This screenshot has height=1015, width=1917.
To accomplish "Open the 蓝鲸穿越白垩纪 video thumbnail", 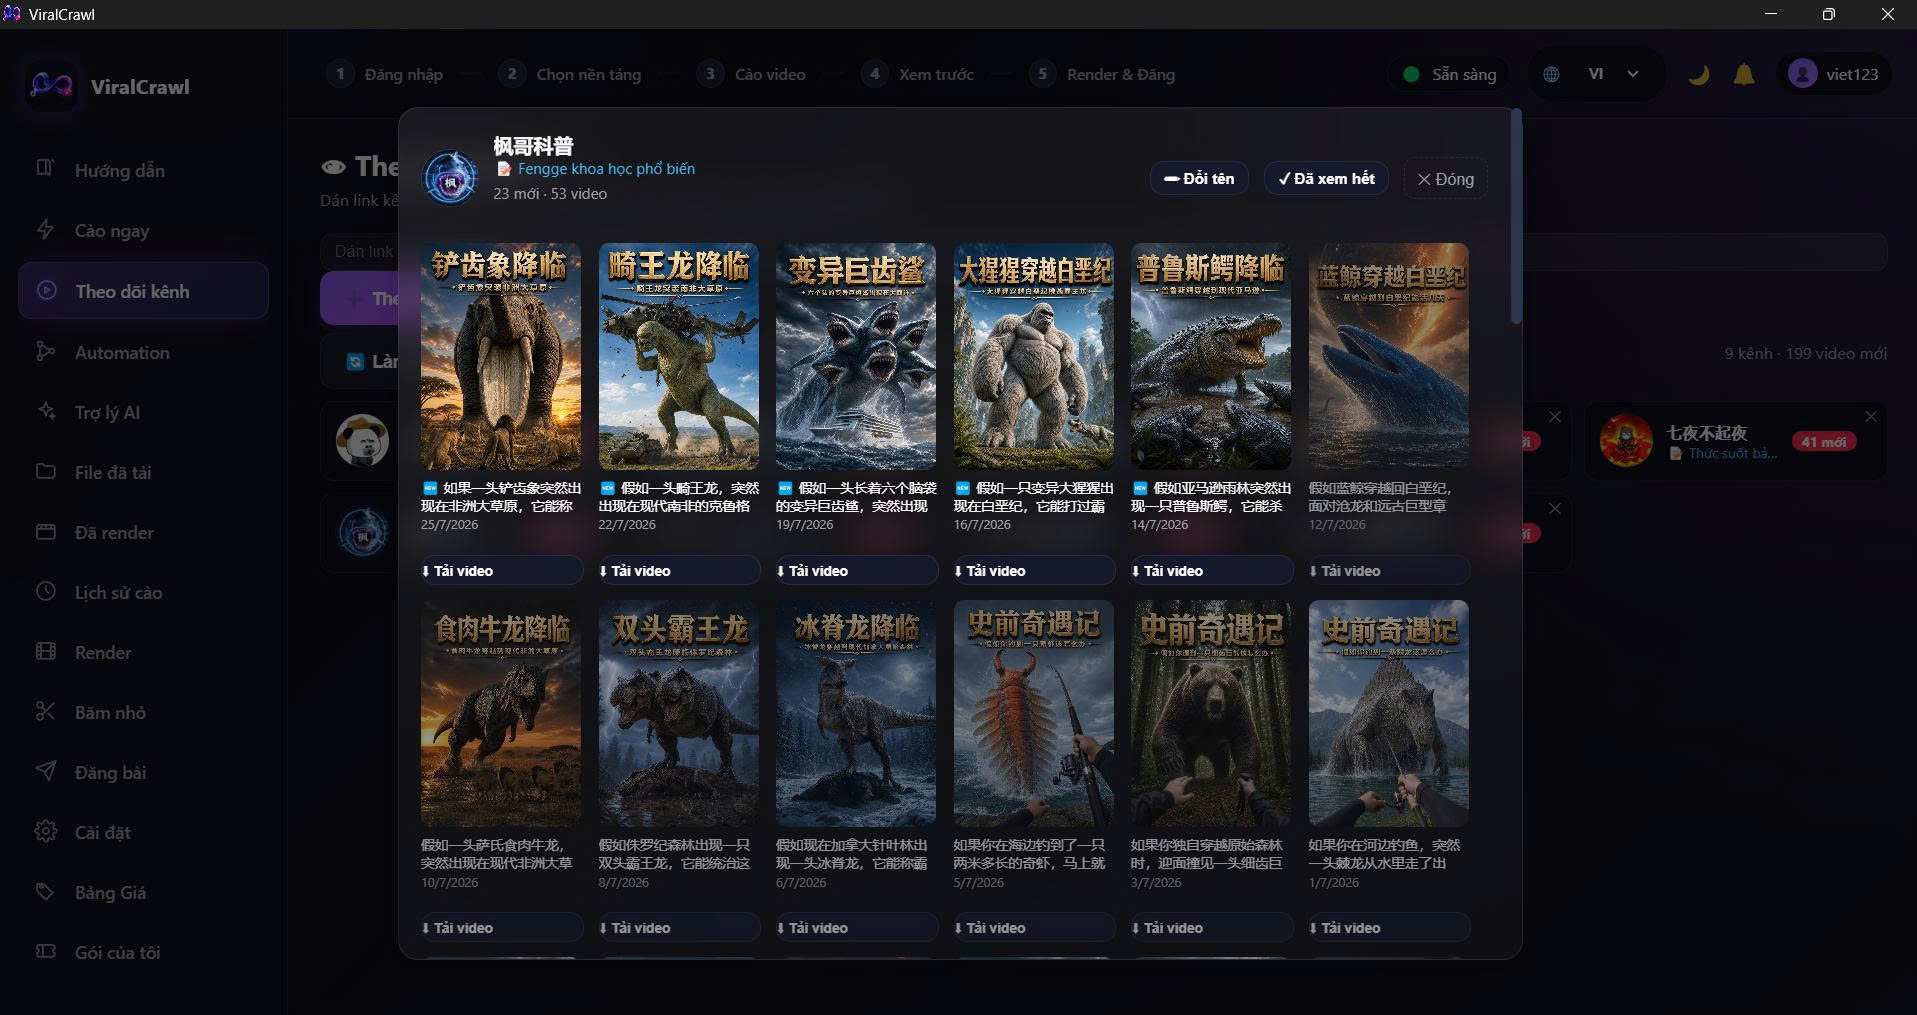I will (1389, 356).
